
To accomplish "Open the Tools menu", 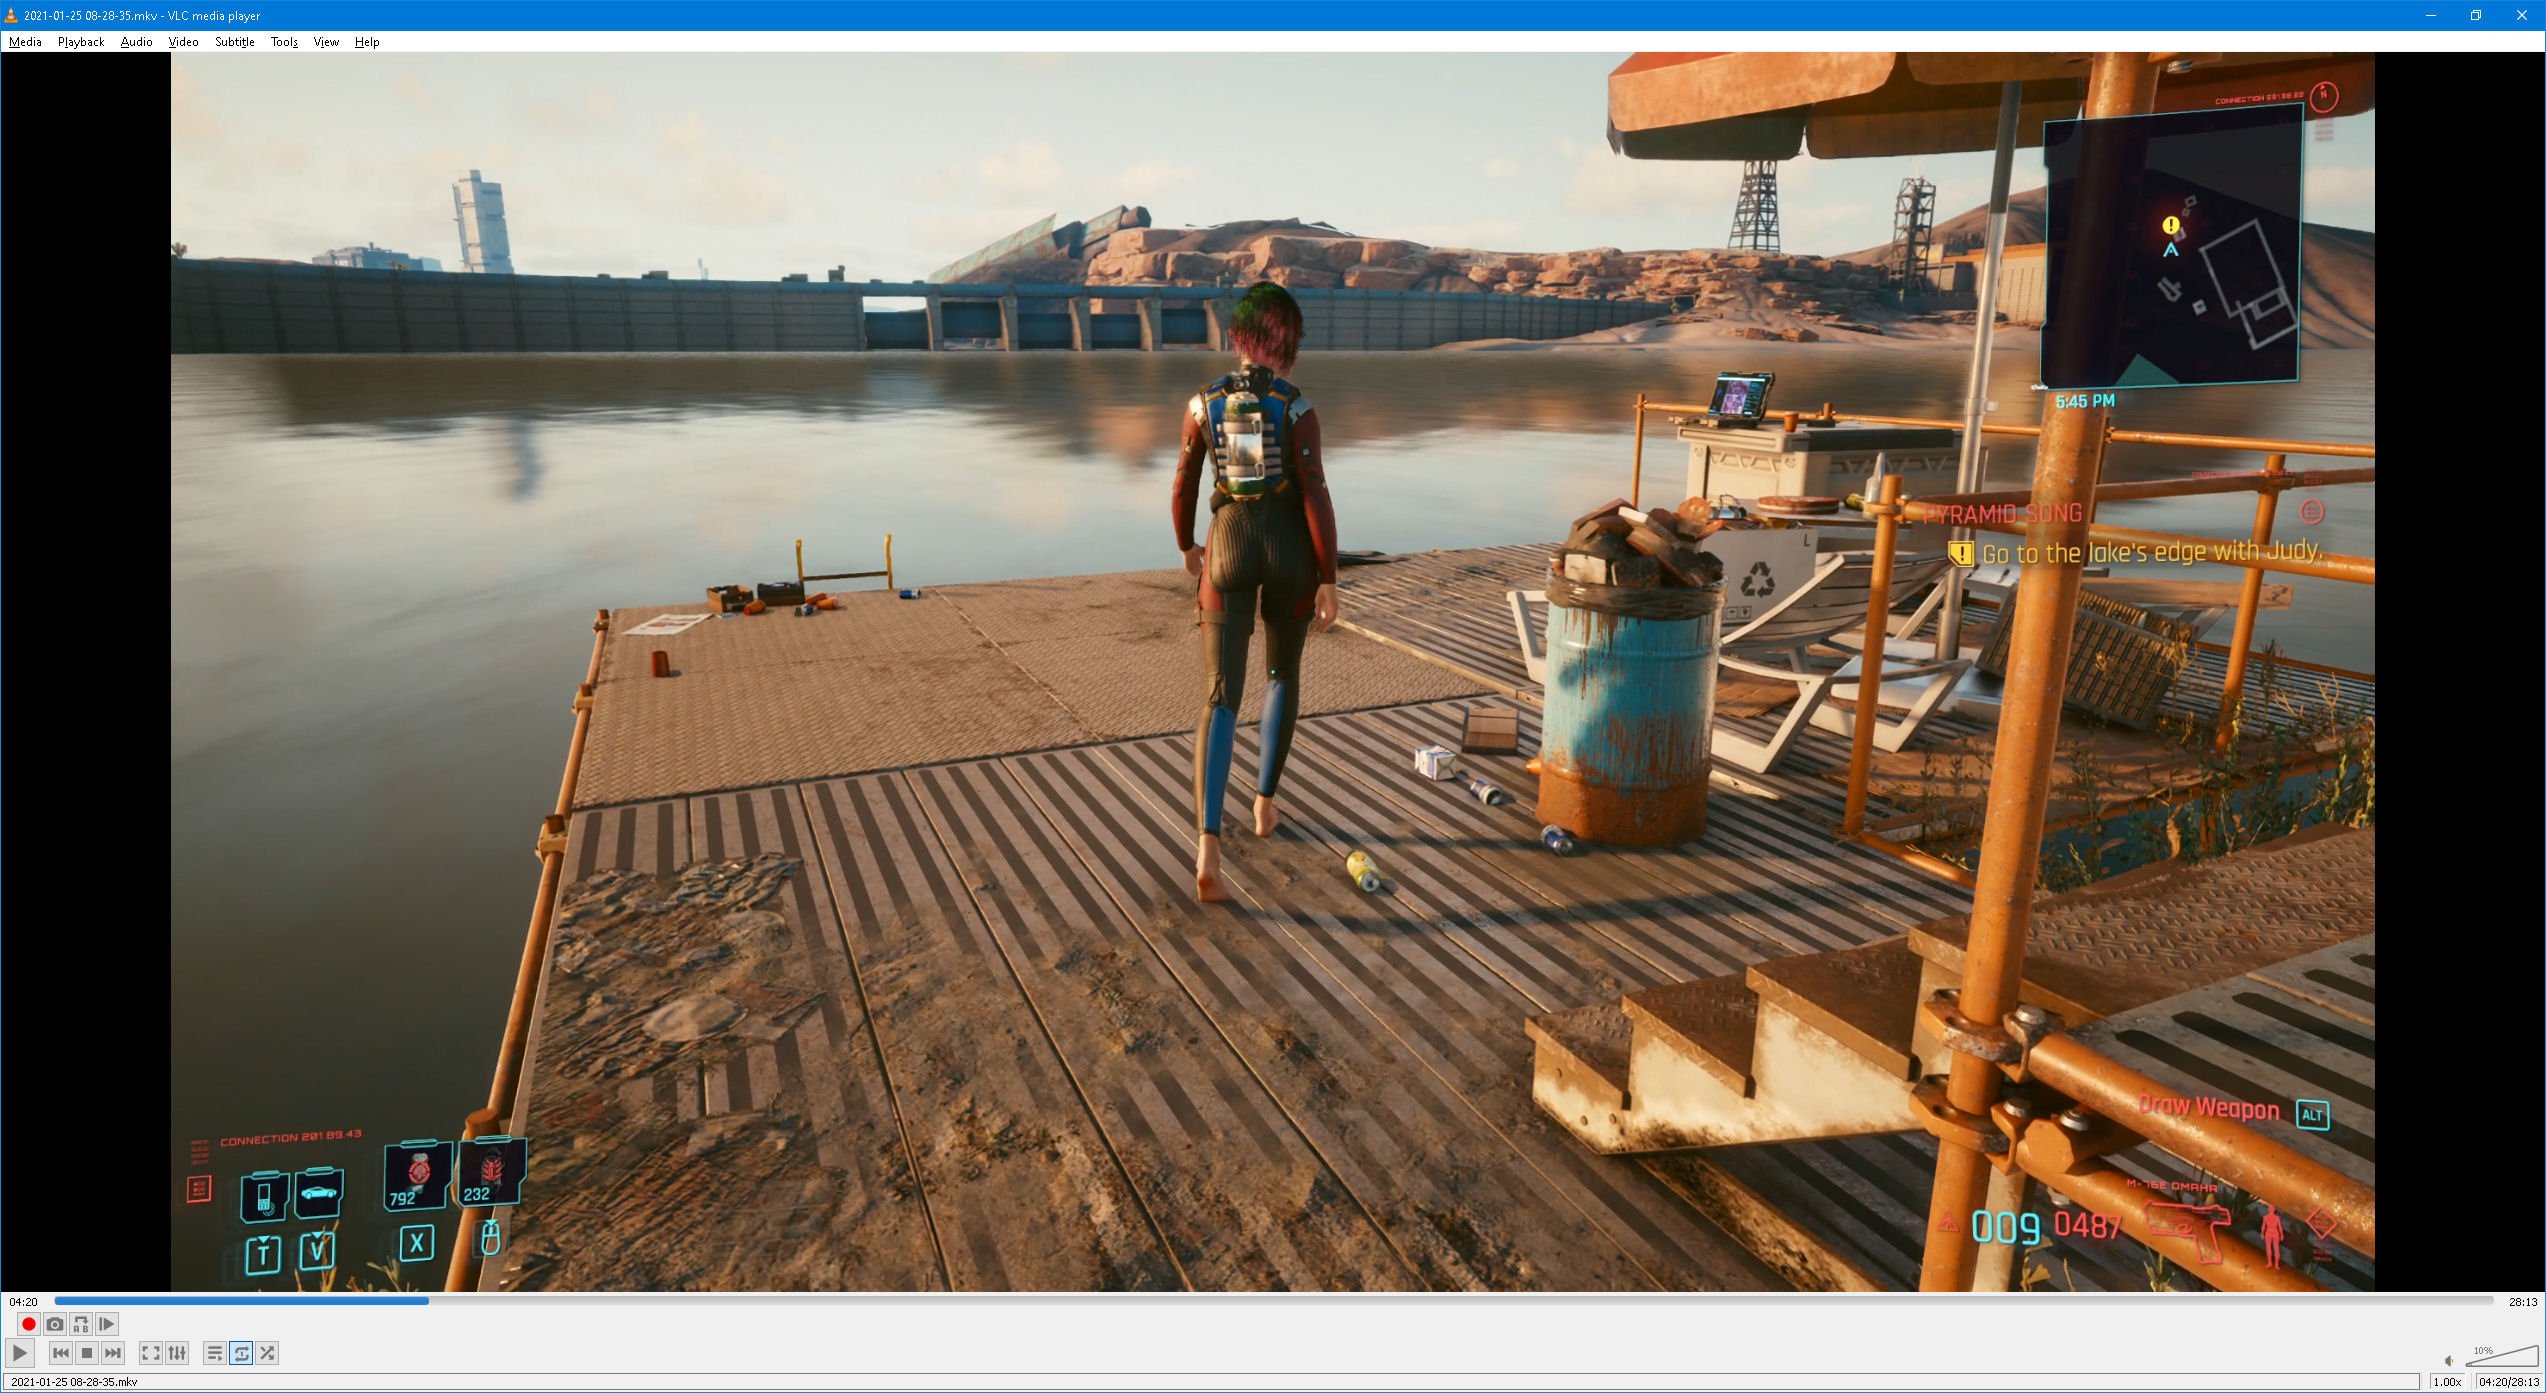I will point(284,42).
